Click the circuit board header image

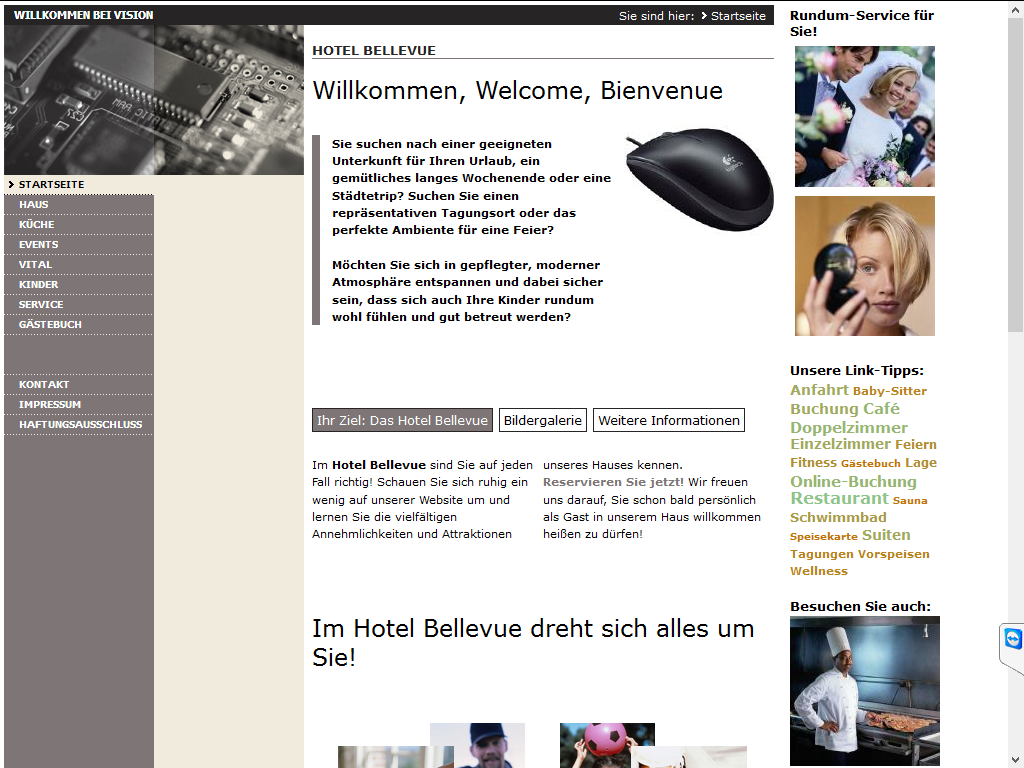click(154, 100)
